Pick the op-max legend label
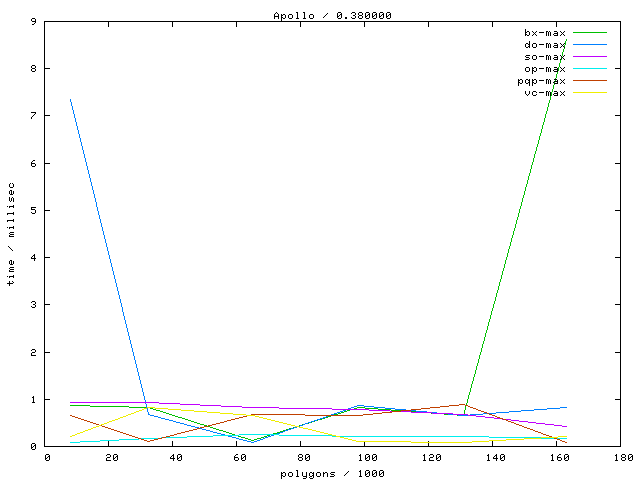640x480 pixels. pos(544,69)
